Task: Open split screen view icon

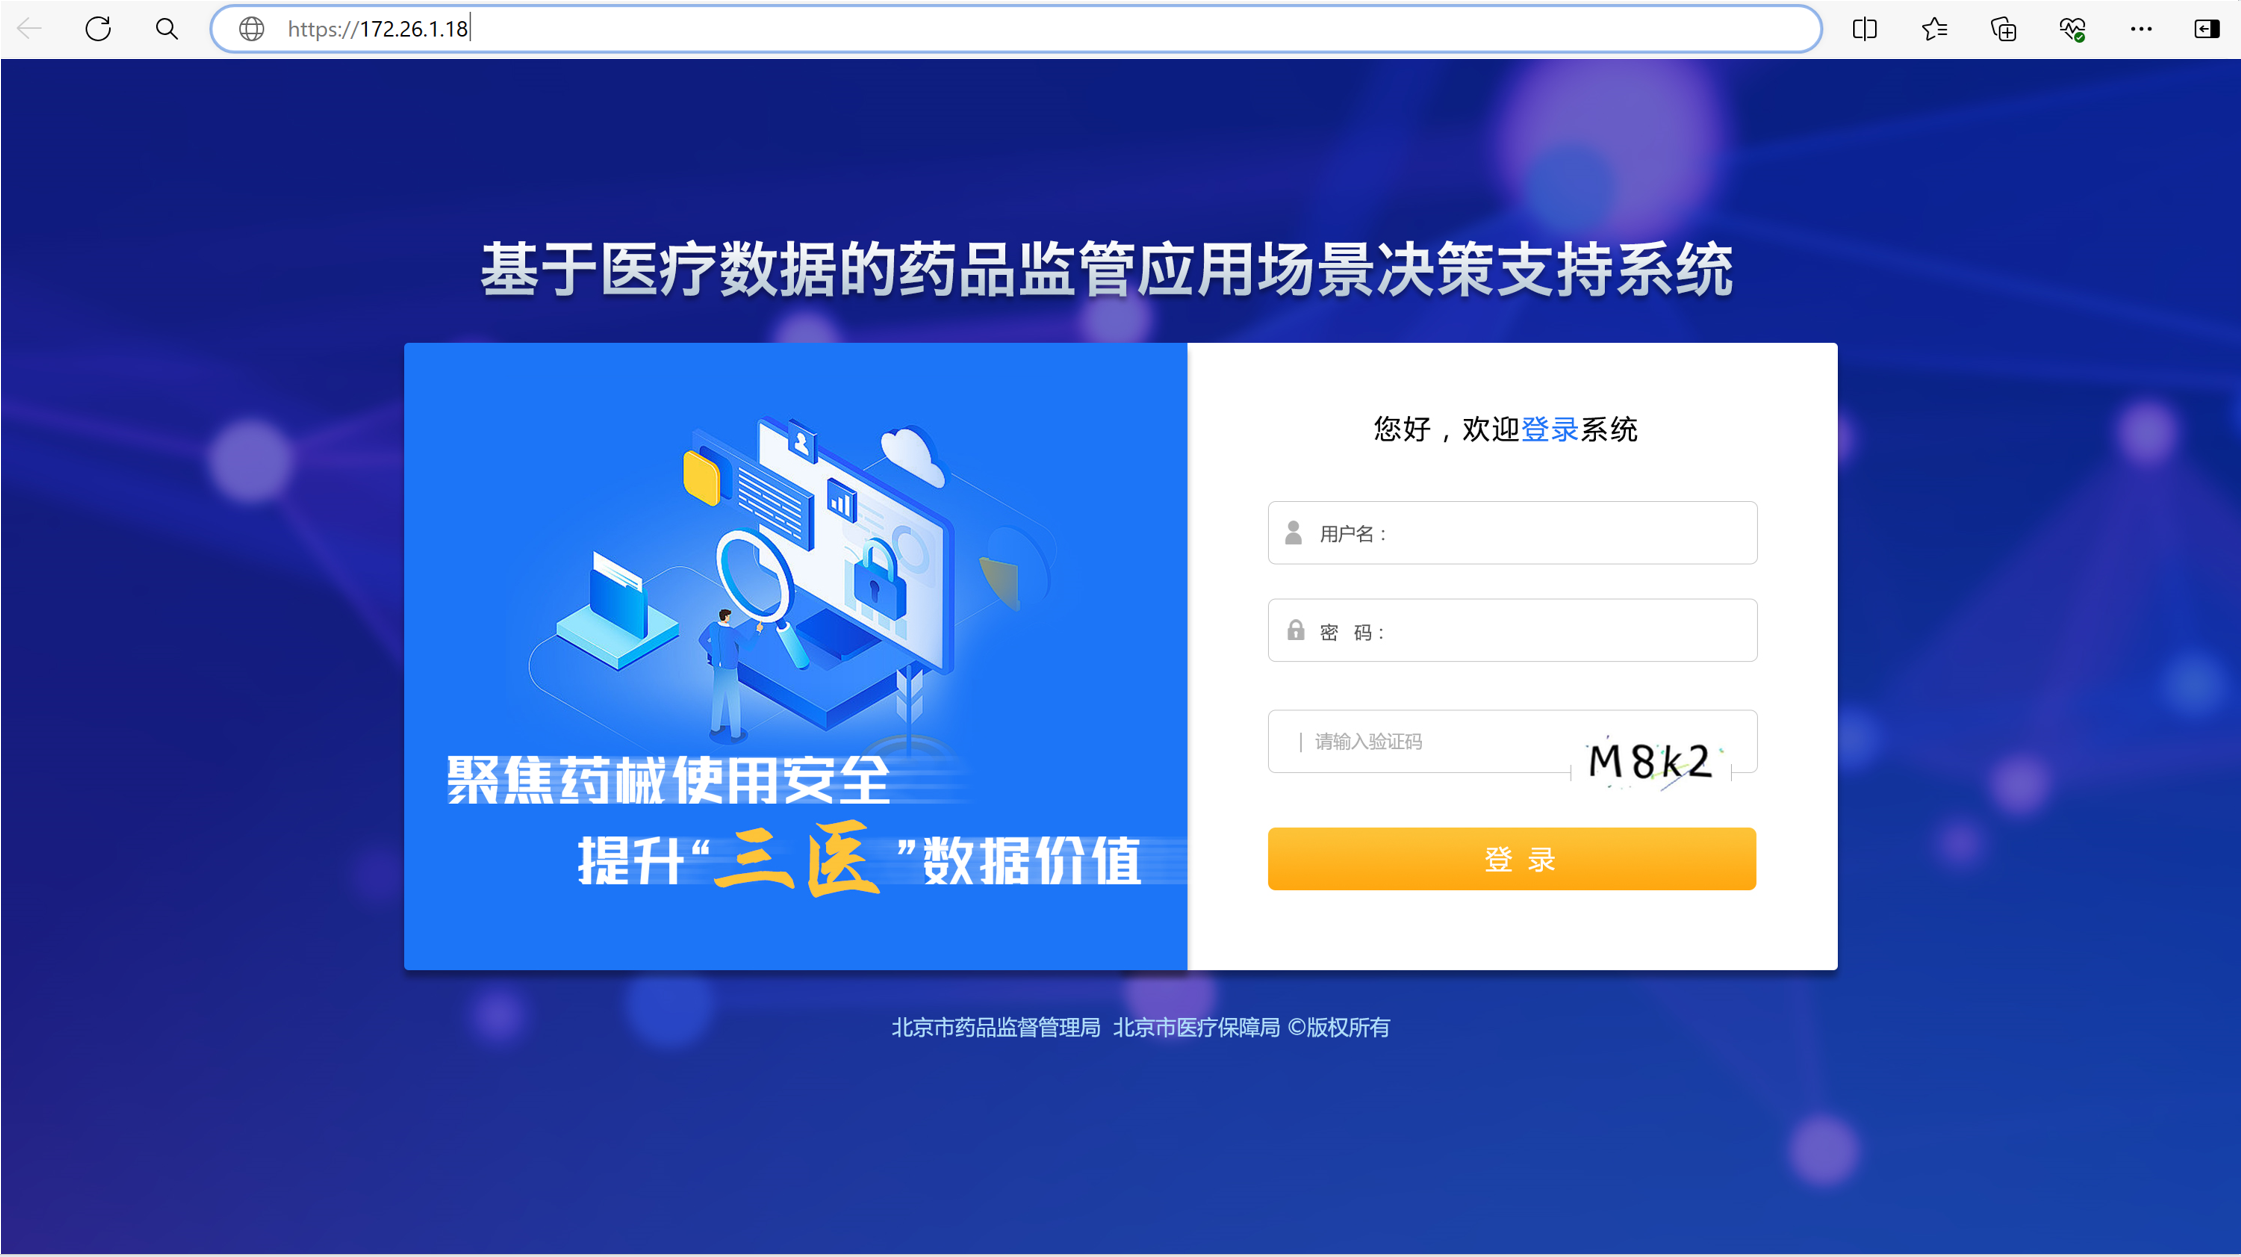Action: 1865,29
